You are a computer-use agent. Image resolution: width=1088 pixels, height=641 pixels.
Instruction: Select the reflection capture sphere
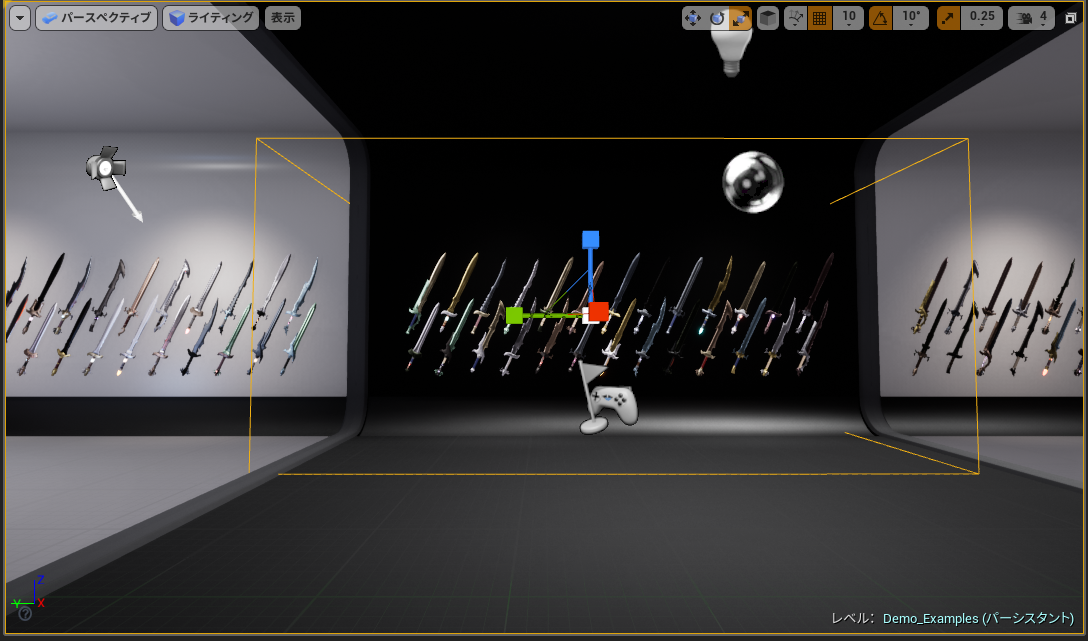click(753, 182)
